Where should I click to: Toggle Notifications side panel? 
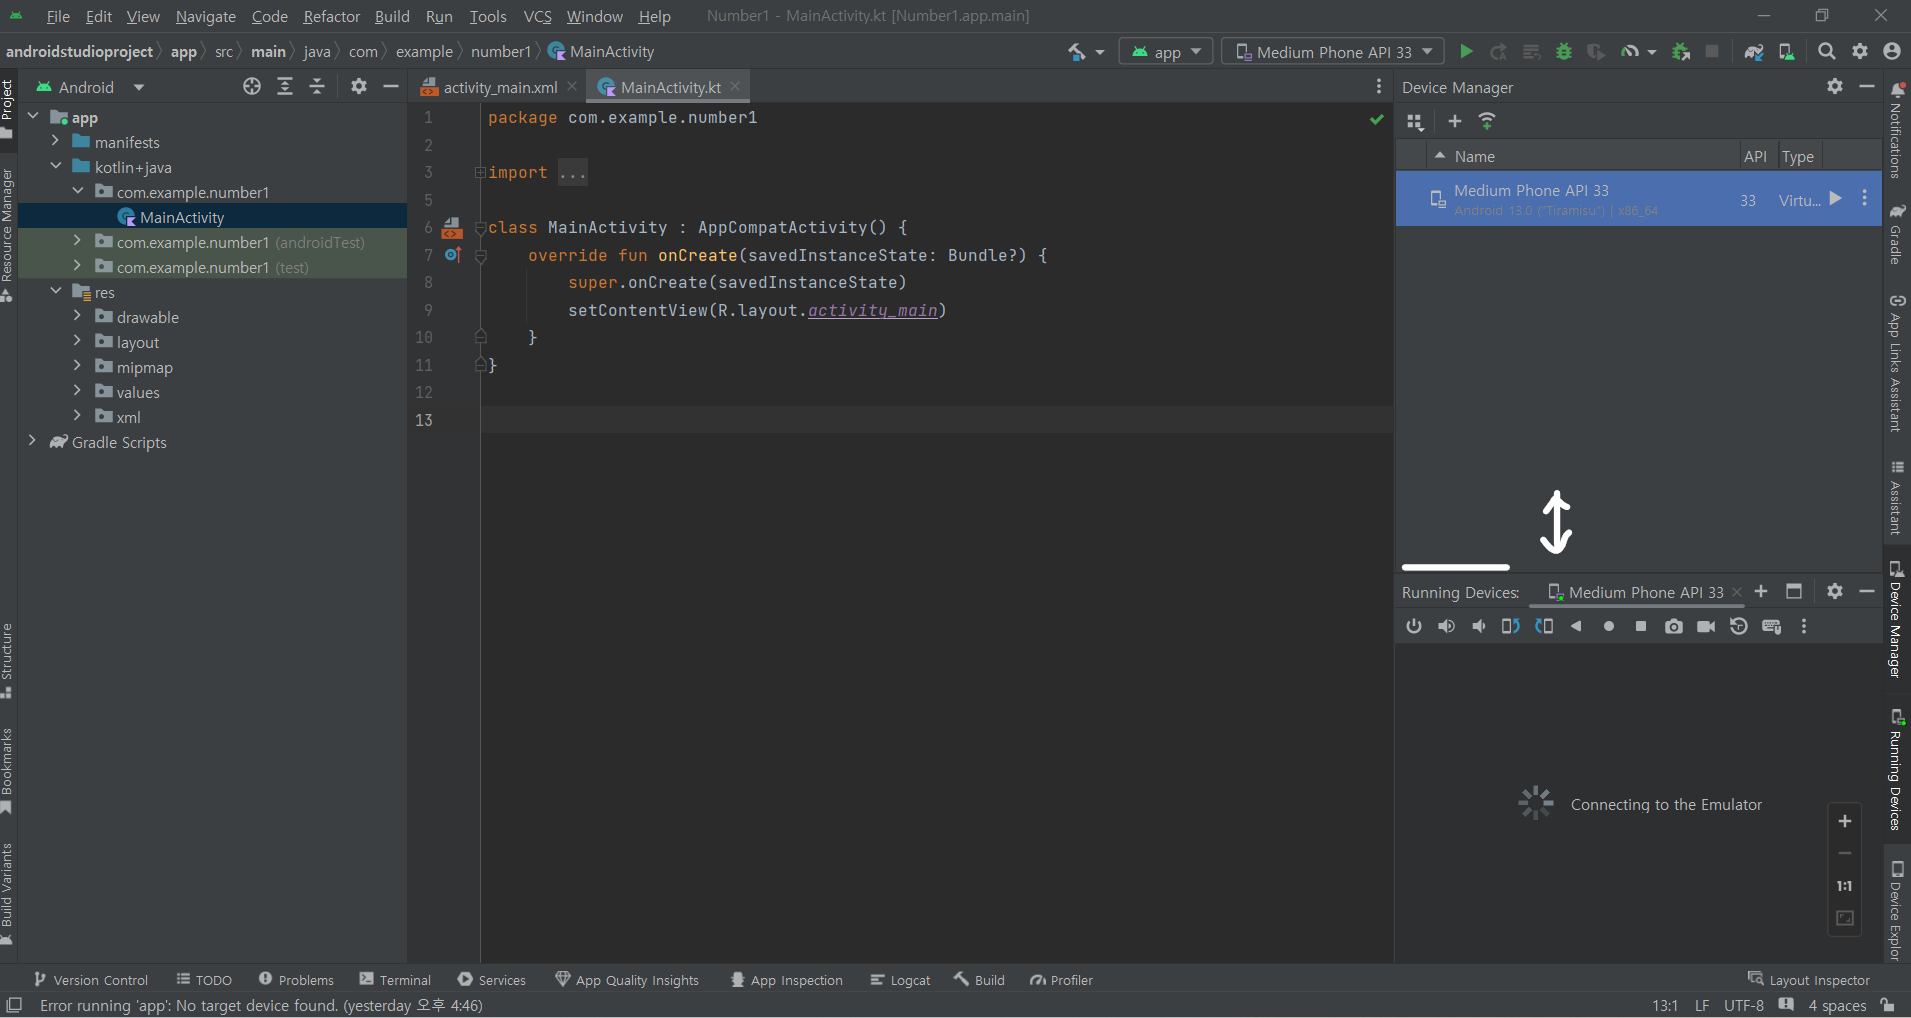coord(1896,130)
